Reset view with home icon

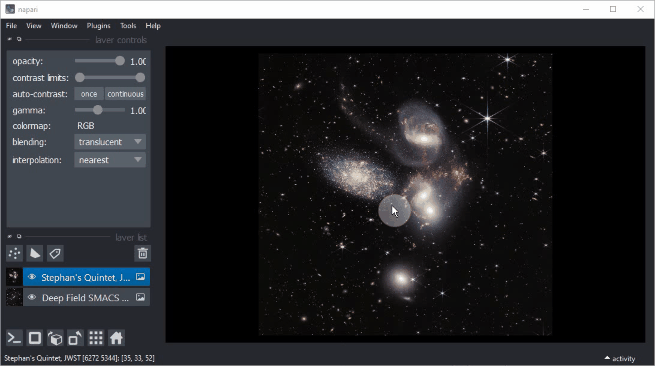(x=116, y=338)
